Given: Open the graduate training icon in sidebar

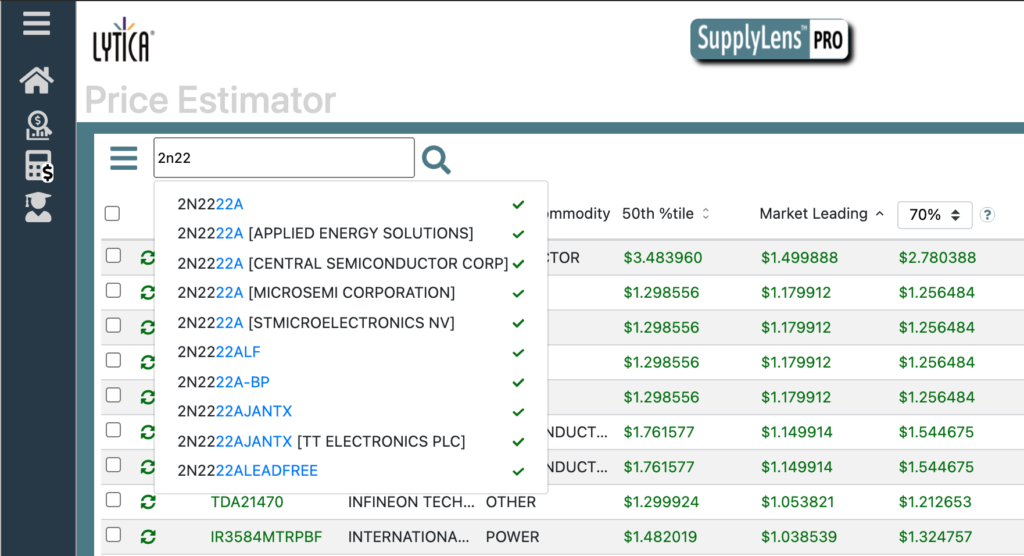Looking at the screenshot, I should tap(37, 208).
